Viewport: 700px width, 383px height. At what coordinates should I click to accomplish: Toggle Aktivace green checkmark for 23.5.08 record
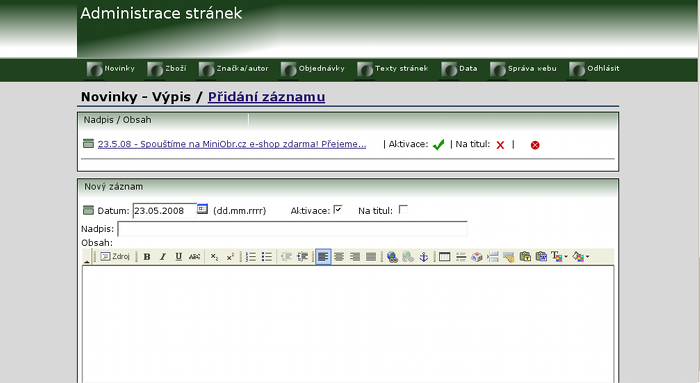tap(438, 145)
